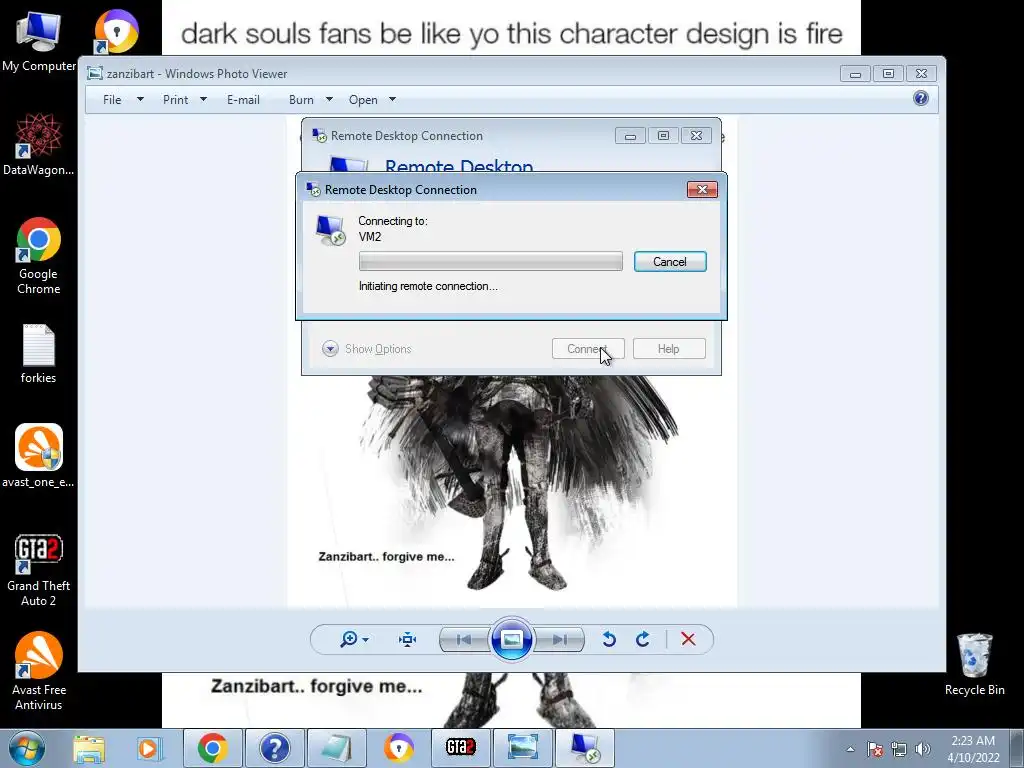Open the avast_one_e... installer icon
The height and width of the screenshot is (768, 1024).
tap(38, 456)
